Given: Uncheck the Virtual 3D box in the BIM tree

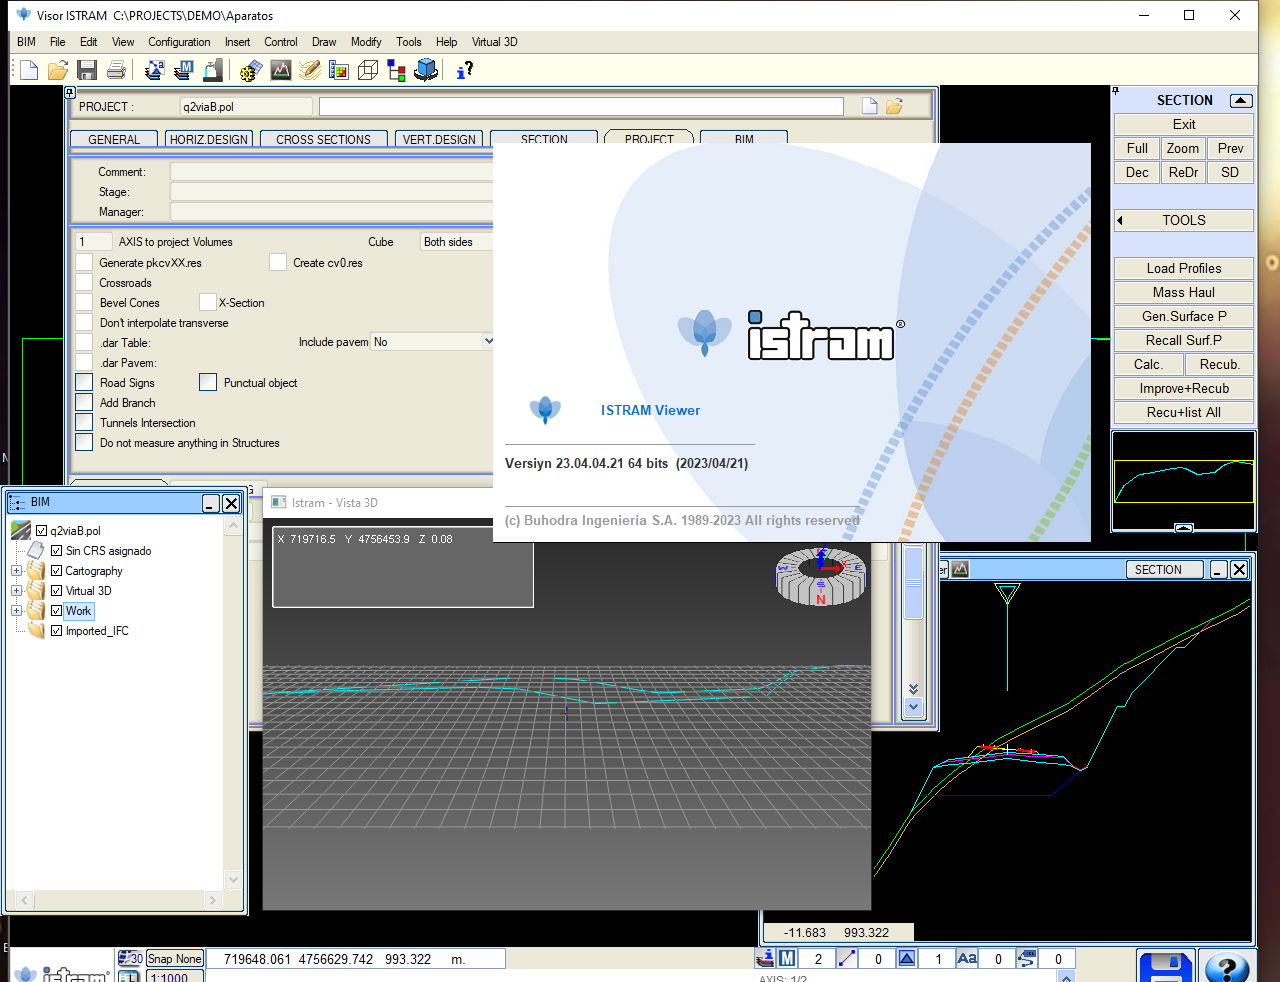Looking at the screenshot, I should click(56, 591).
